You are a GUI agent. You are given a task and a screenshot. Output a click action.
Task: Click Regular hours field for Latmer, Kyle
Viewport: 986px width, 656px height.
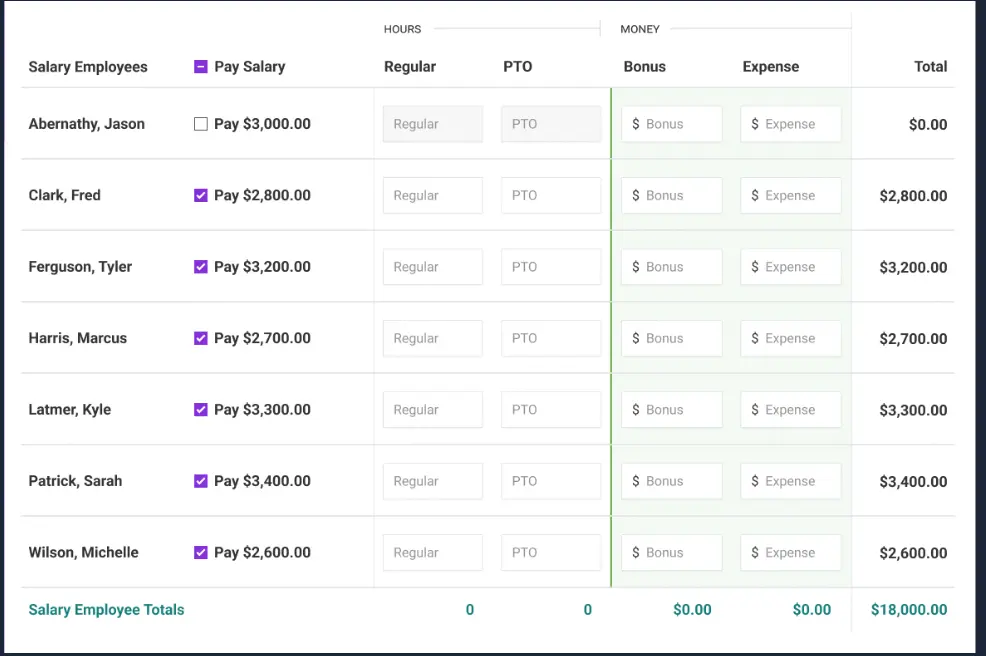pyautogui.click(x=433, y=409)
